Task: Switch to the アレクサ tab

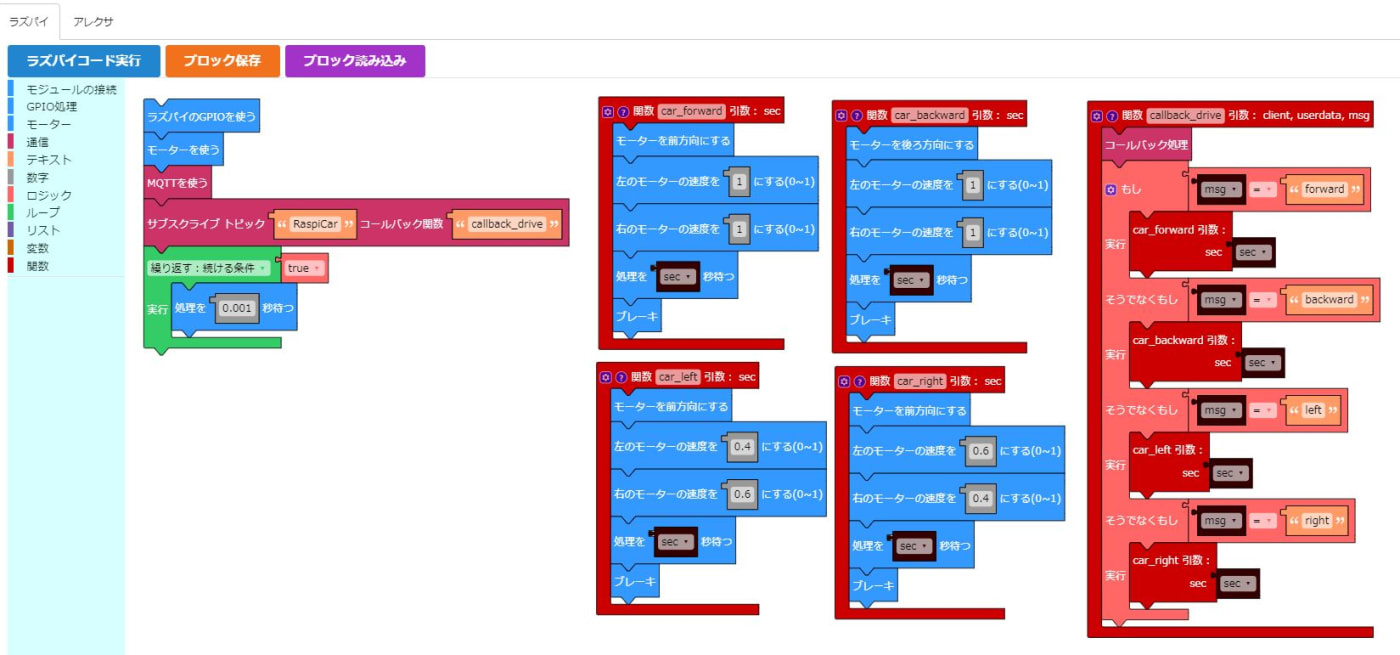Action: [93, 21]
